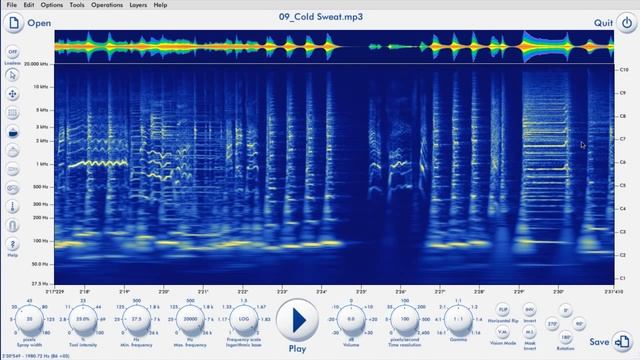Open the Operations menu
The image size is (640, 360).
(107, 5)
